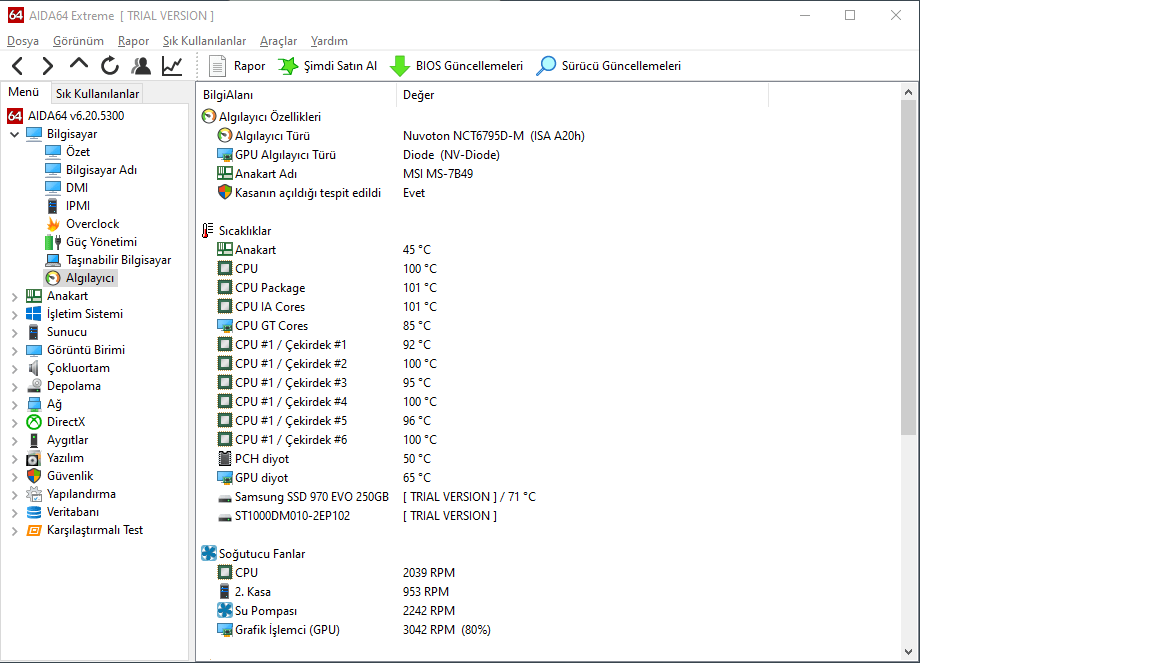Select the GPU Algılayıcı Türü row

coord(358,155)
